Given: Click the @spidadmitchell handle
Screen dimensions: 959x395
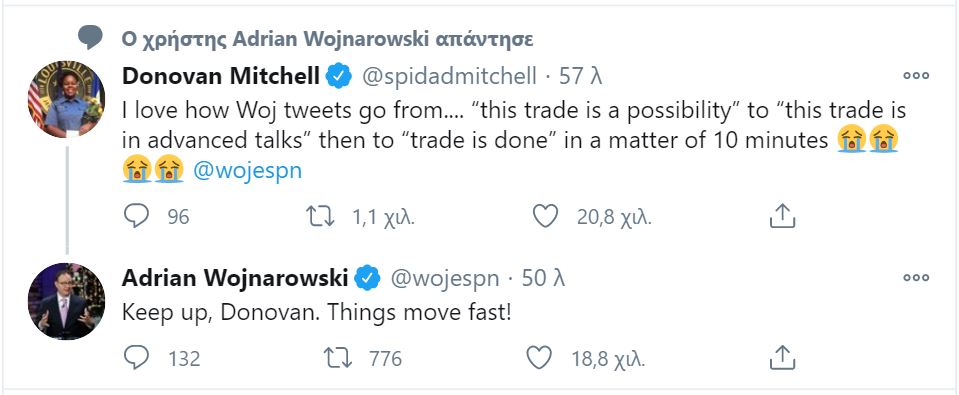Looking at the screenshot, I should (x=449, y=76).
